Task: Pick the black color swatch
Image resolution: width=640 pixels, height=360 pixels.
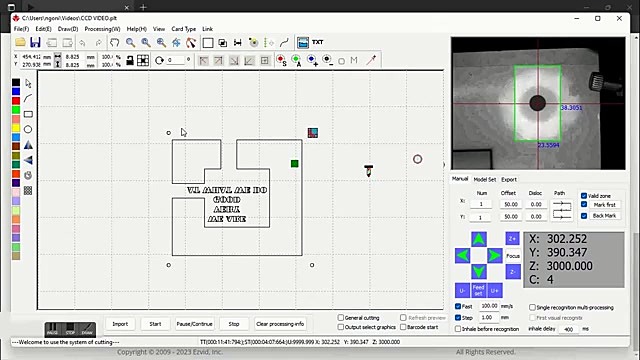Action: tap(16, 82)
